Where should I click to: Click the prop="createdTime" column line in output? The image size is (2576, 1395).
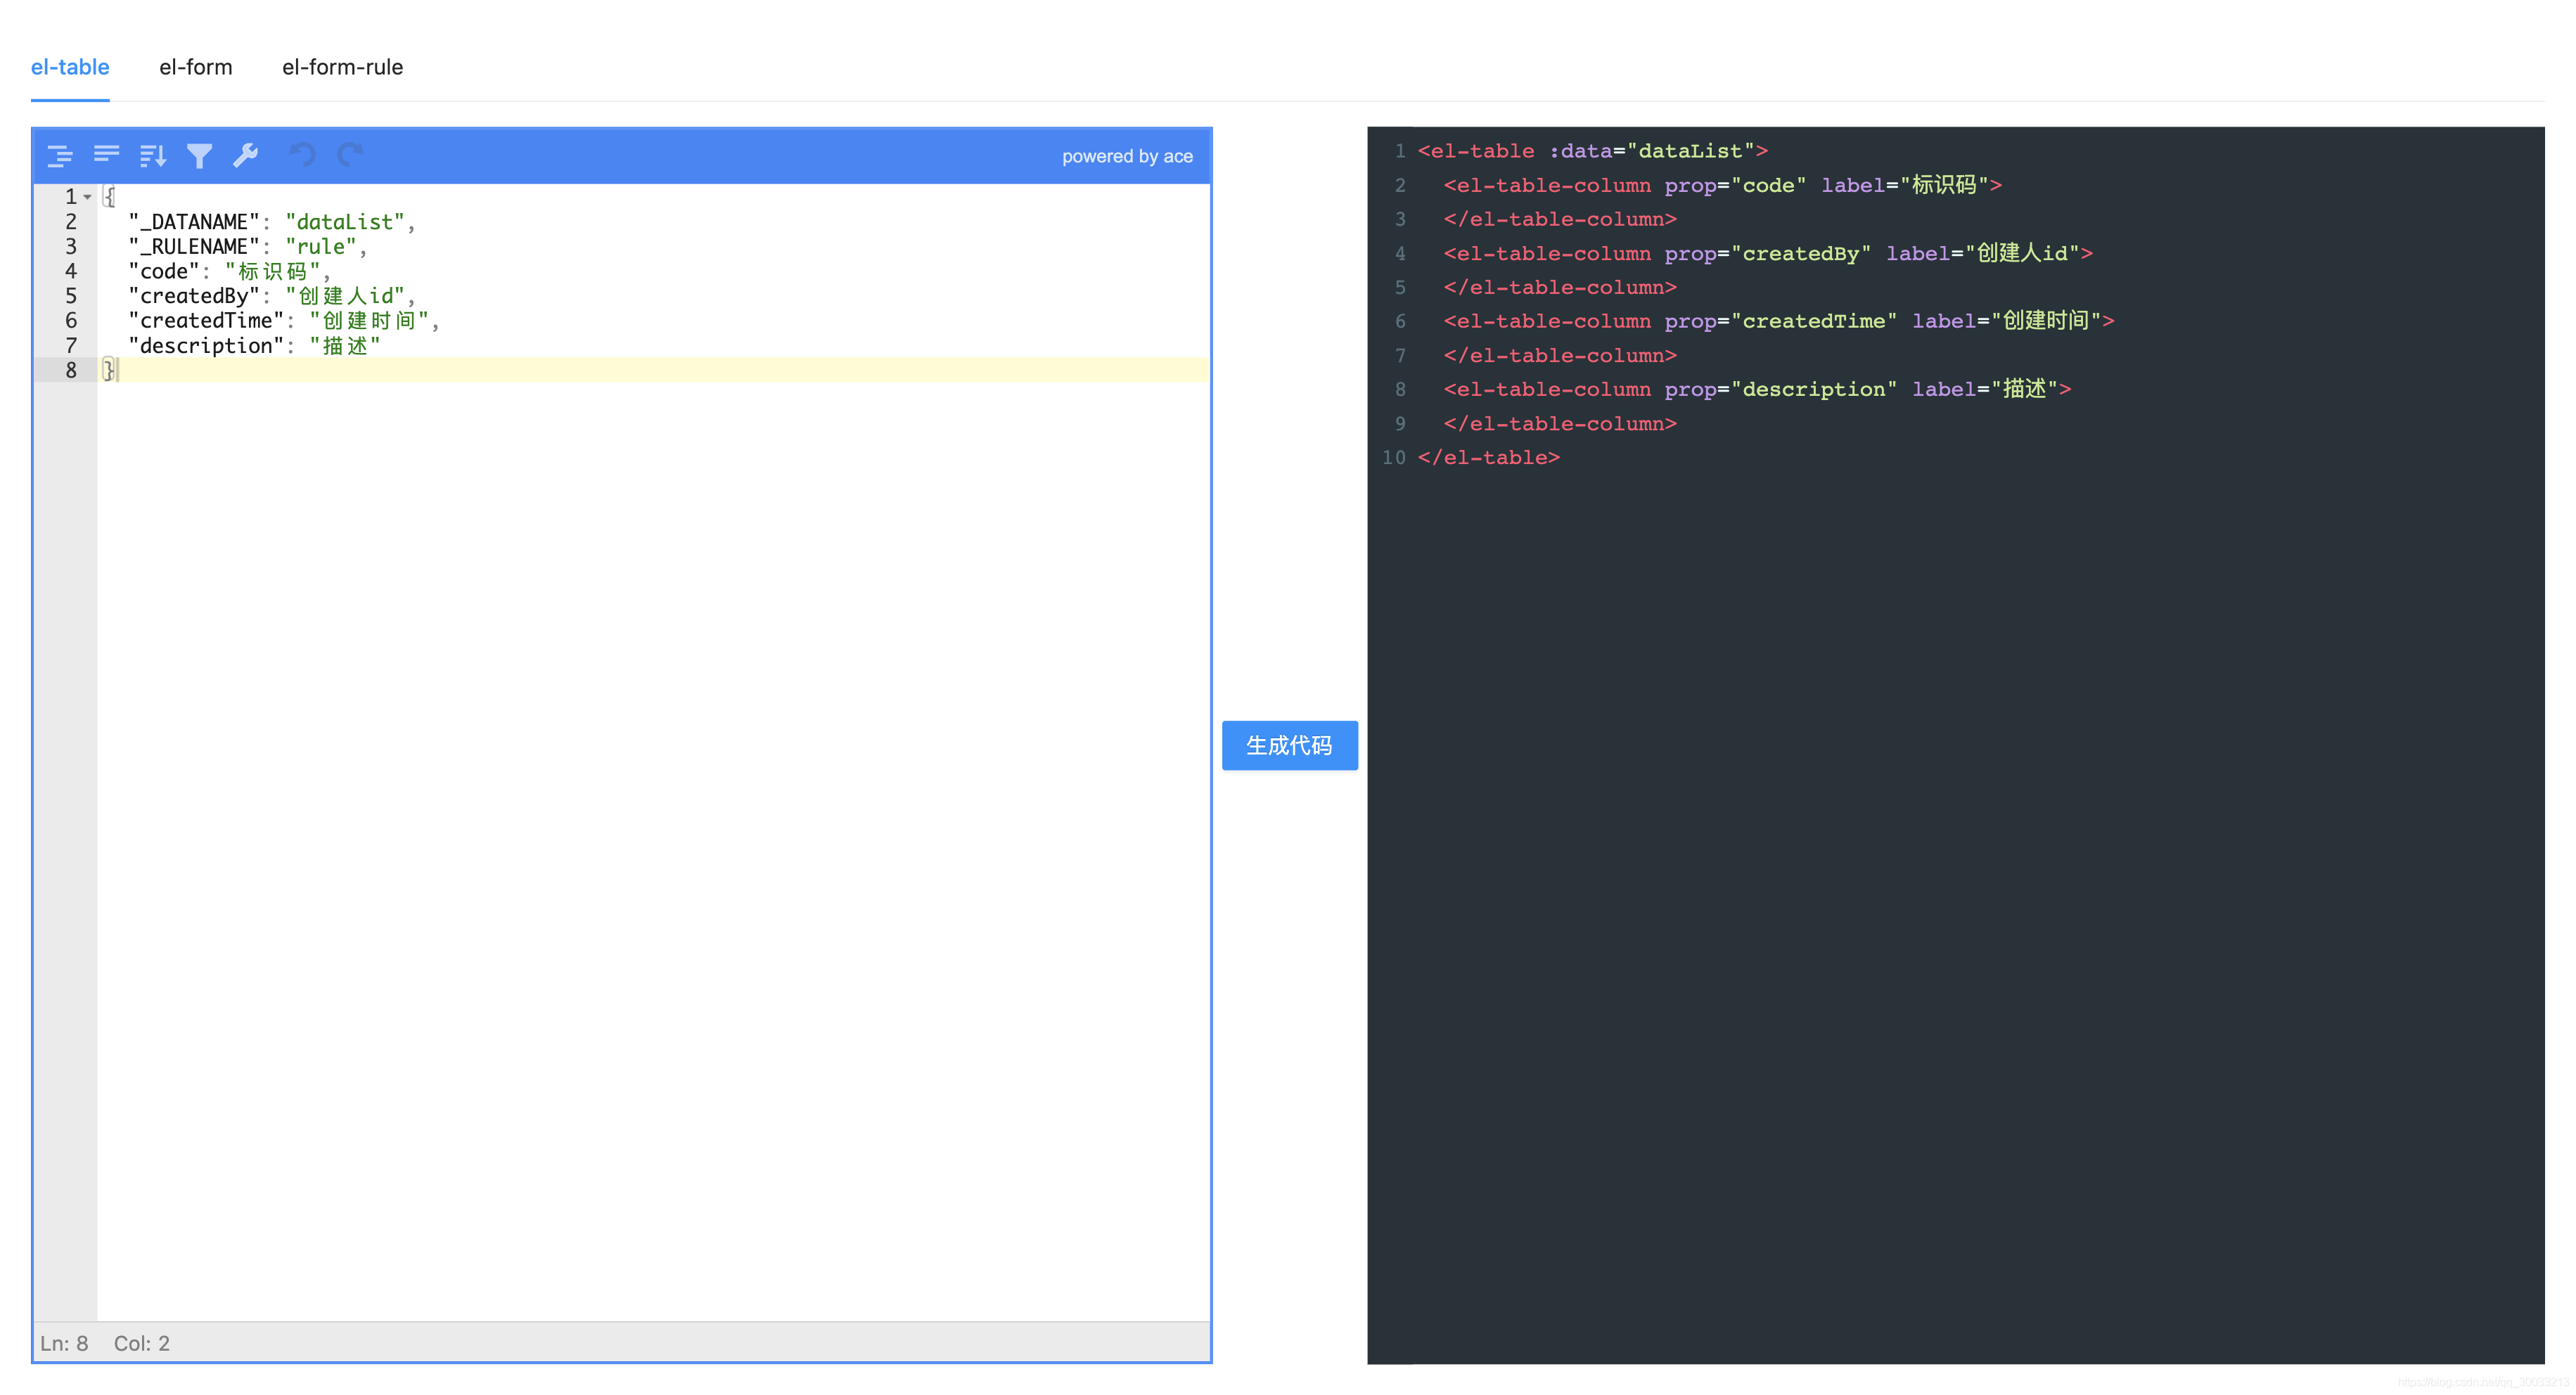[x=1779, y=321]
